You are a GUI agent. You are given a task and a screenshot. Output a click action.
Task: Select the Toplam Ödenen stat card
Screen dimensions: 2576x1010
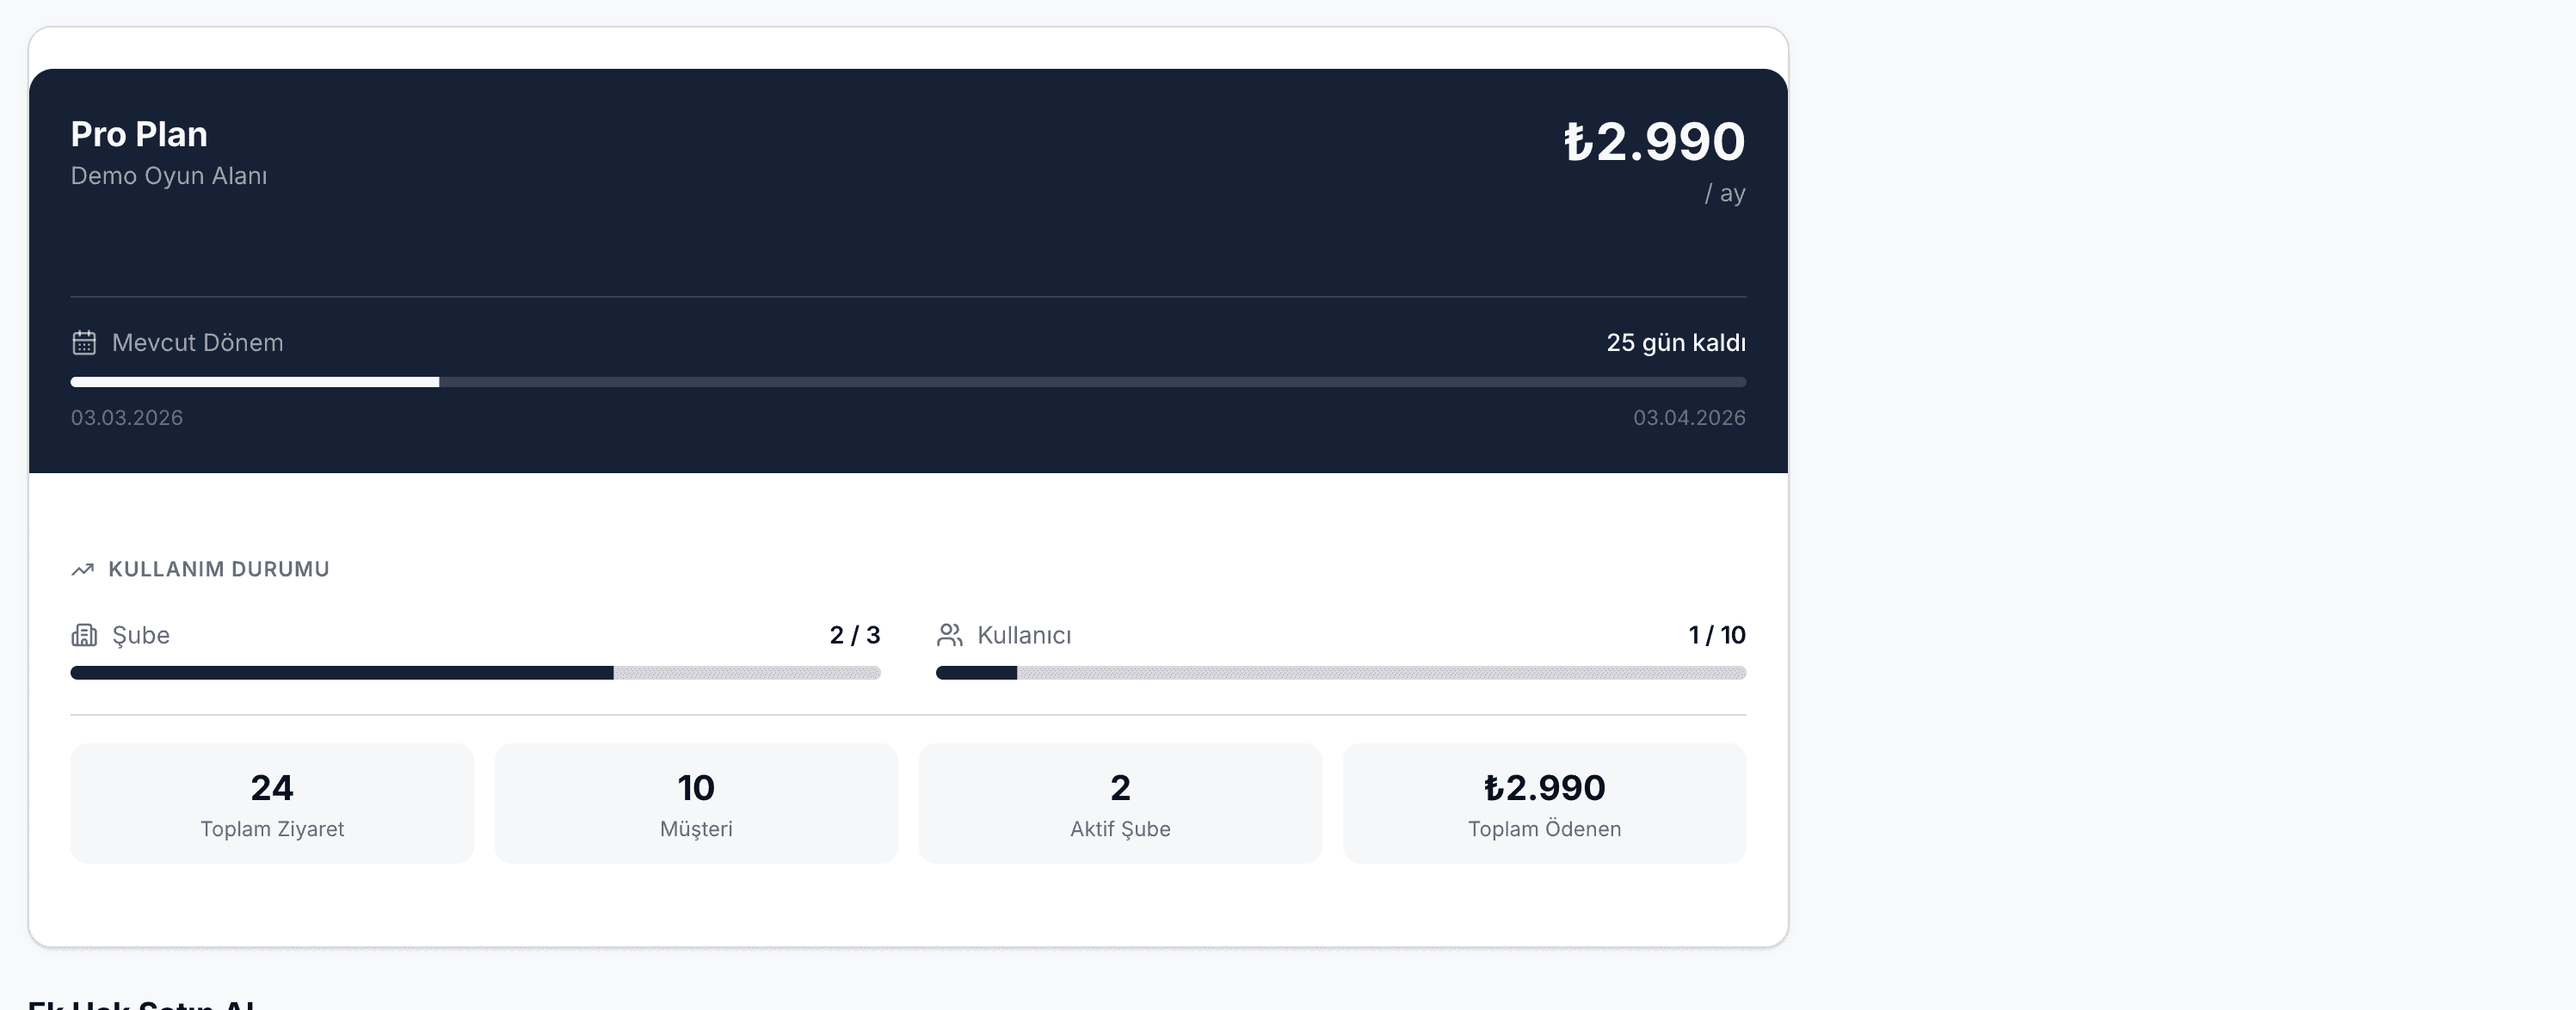point(1544,803)
